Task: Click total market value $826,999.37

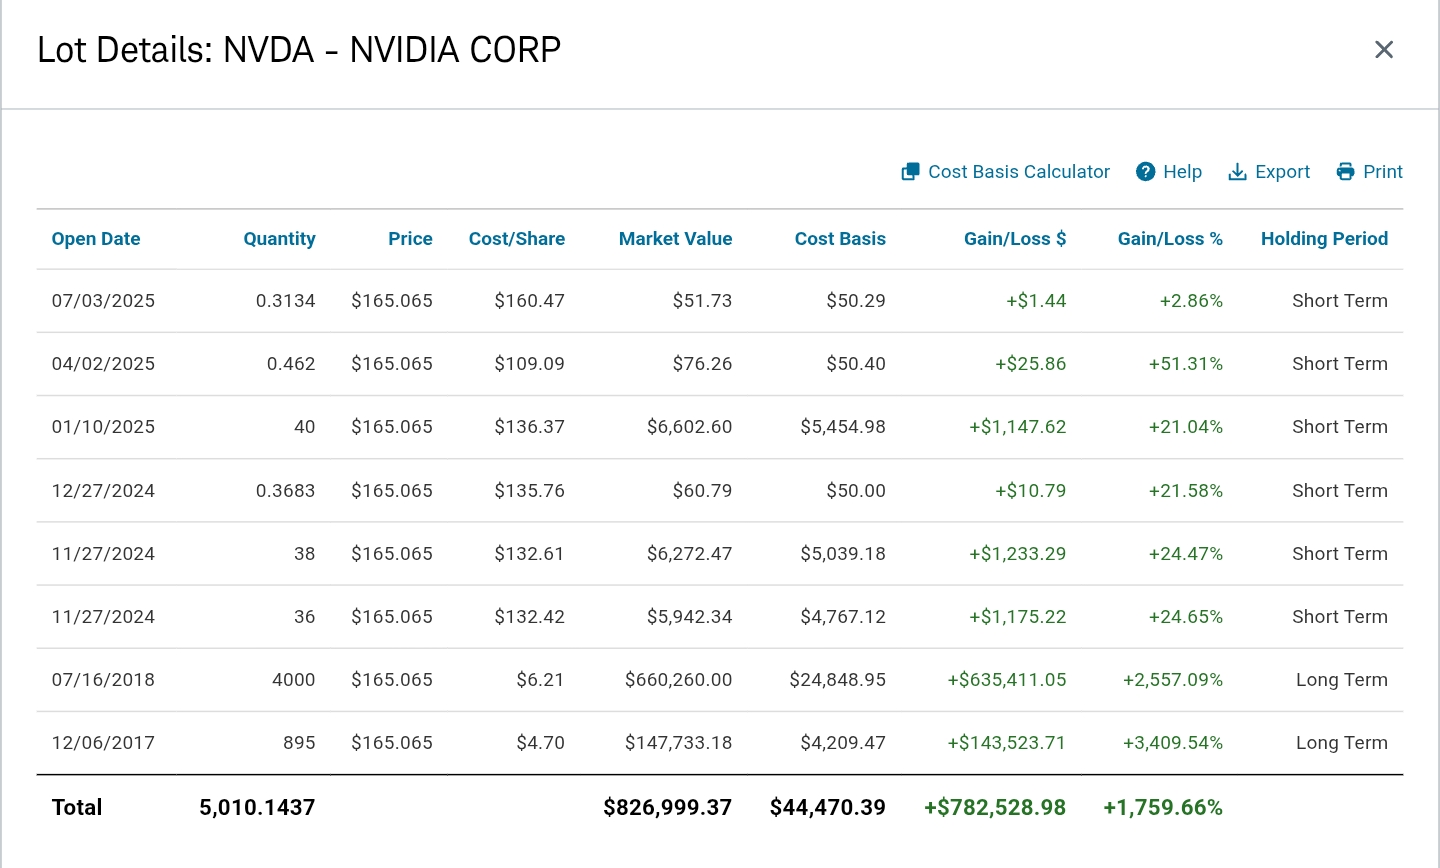Action: click(667, 808)
